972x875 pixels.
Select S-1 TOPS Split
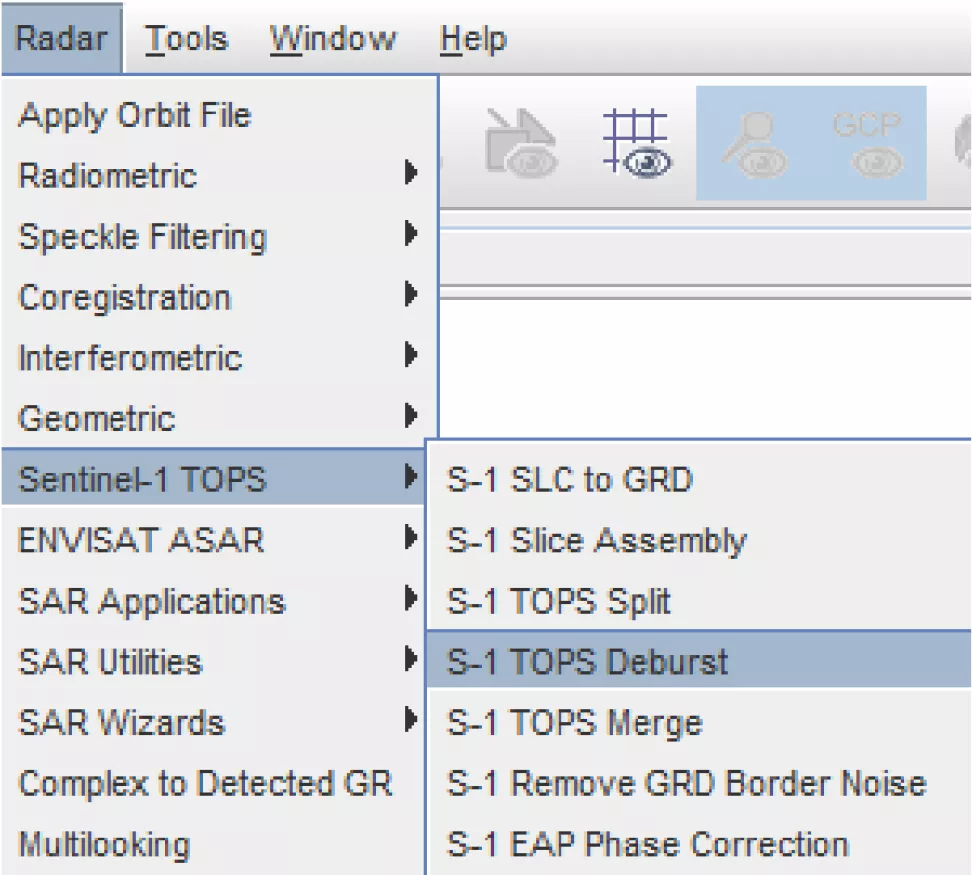pyautogui.click(x=699, y=600)
